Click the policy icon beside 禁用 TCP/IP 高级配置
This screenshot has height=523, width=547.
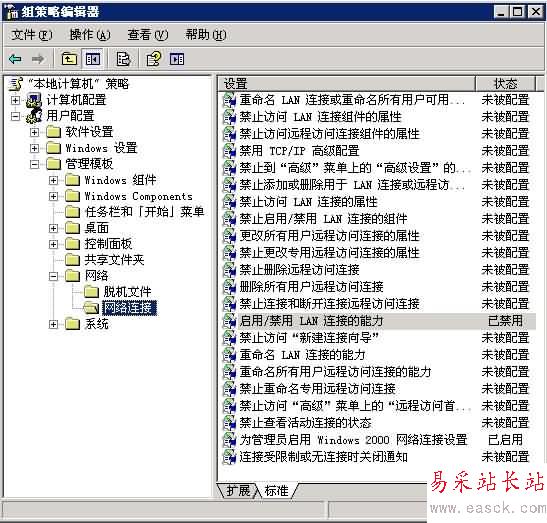tap(230, 151)
